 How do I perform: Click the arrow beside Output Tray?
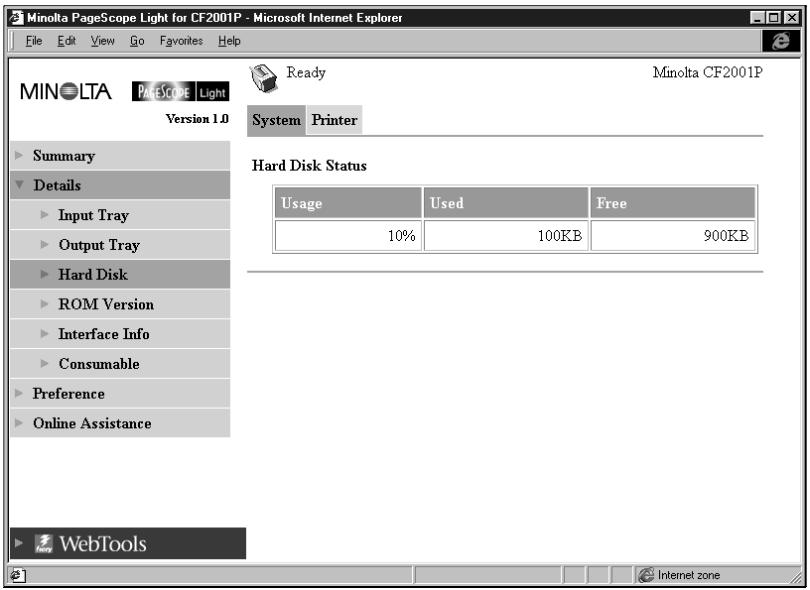pos(44,244)
